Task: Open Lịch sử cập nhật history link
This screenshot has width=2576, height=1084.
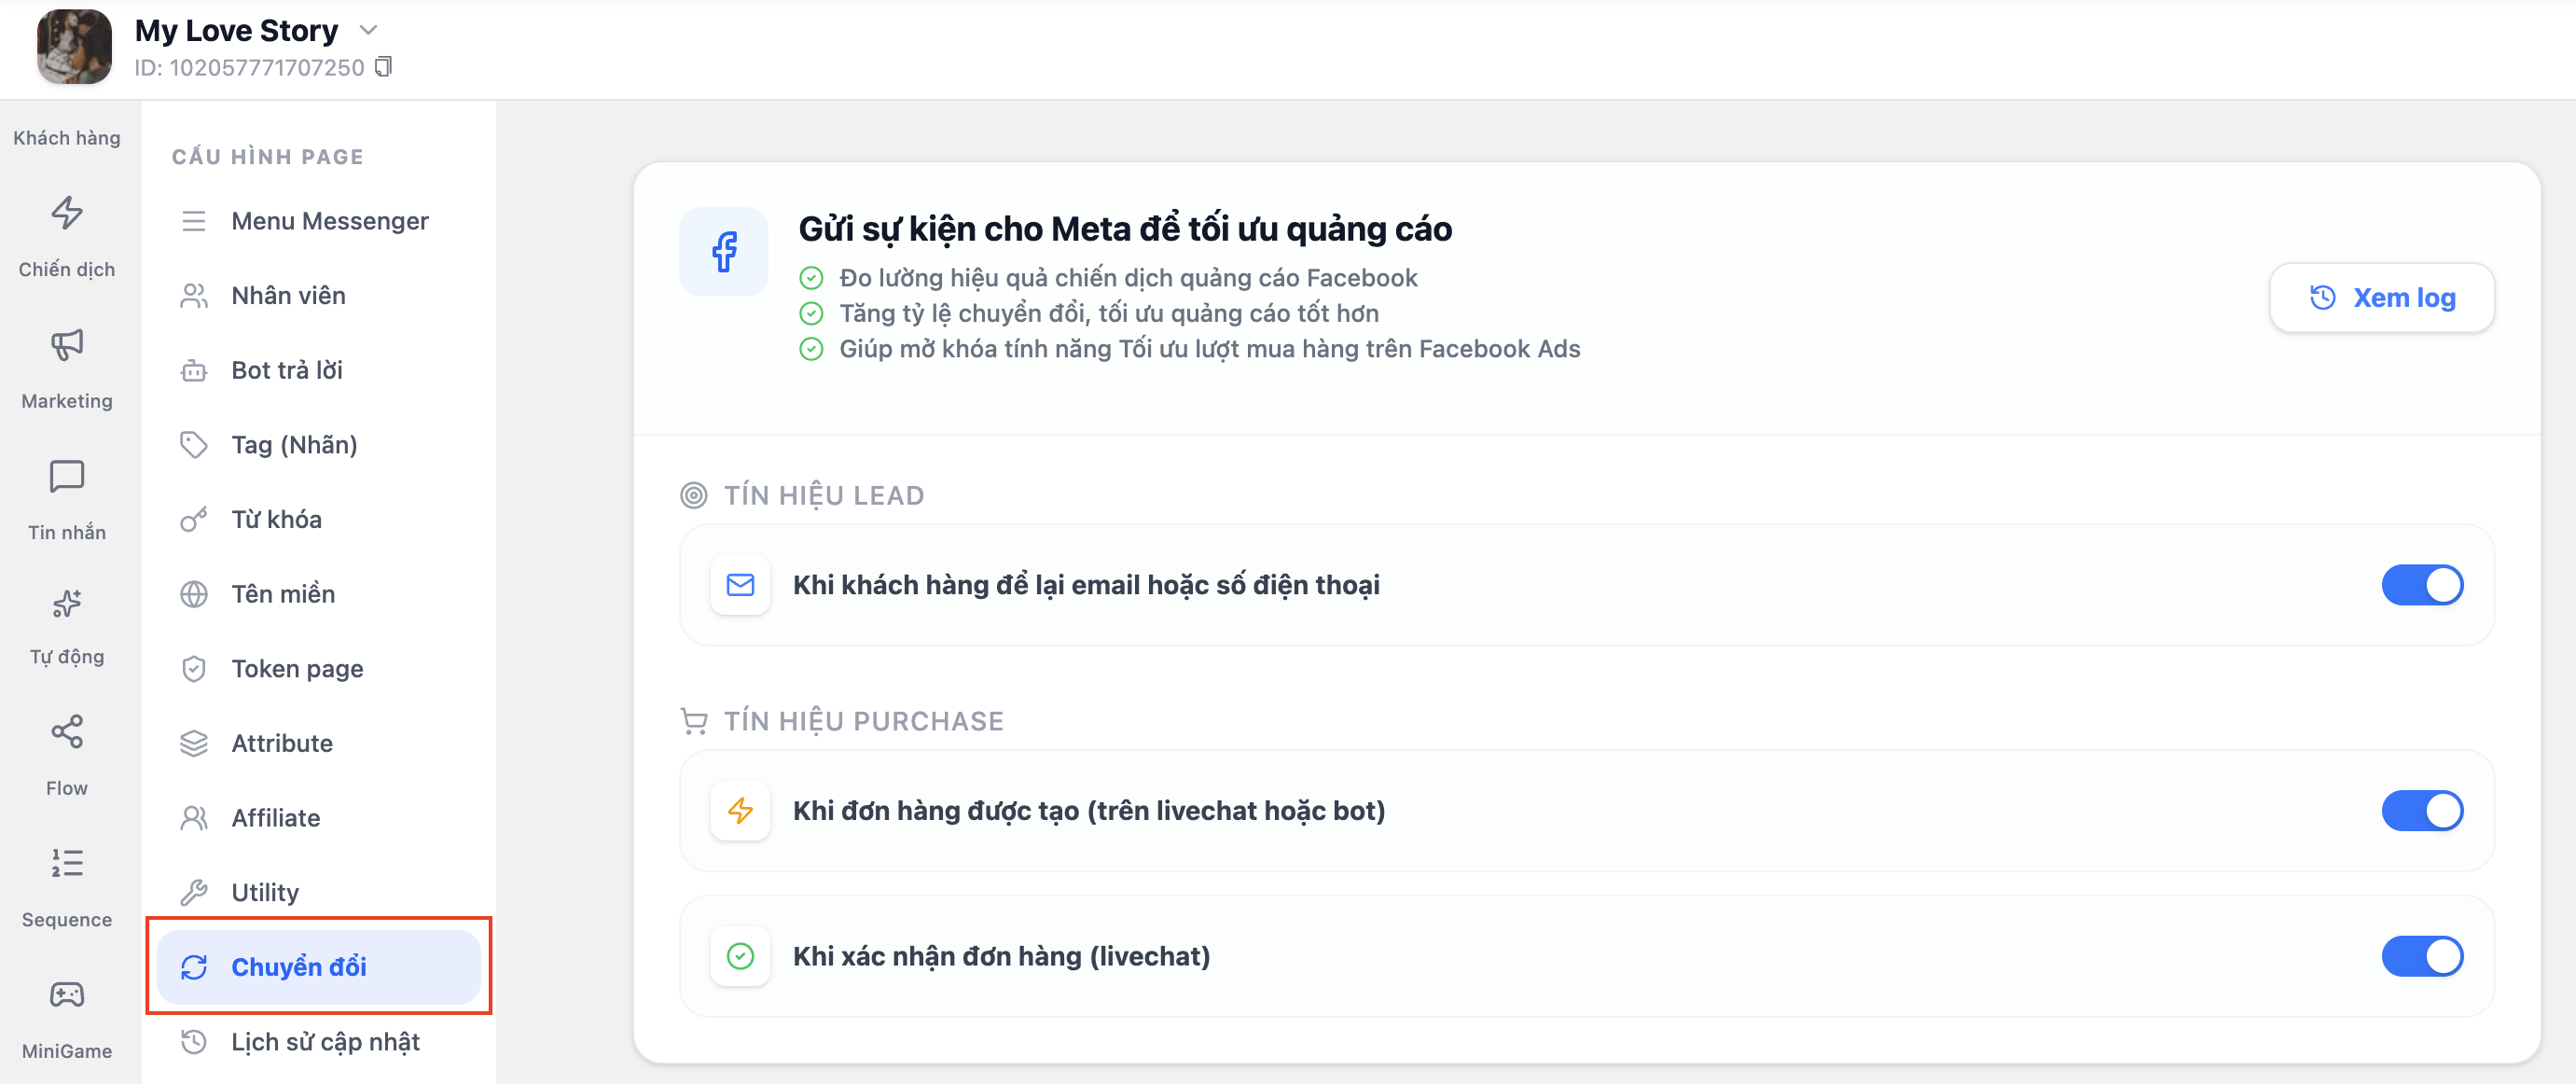Action: pyautogui.click(x=325, y=1042)
